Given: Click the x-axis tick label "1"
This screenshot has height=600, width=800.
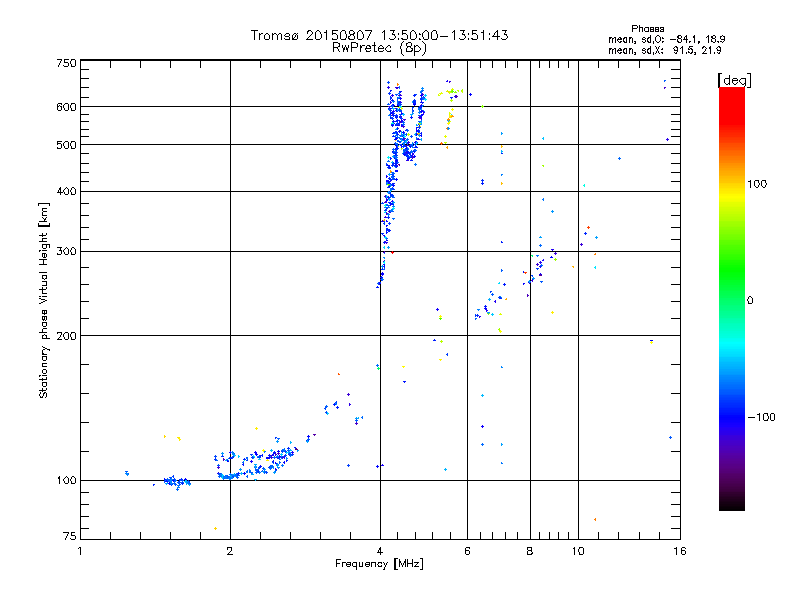Looking at the screenshot, I should click(x=80, y=551).
